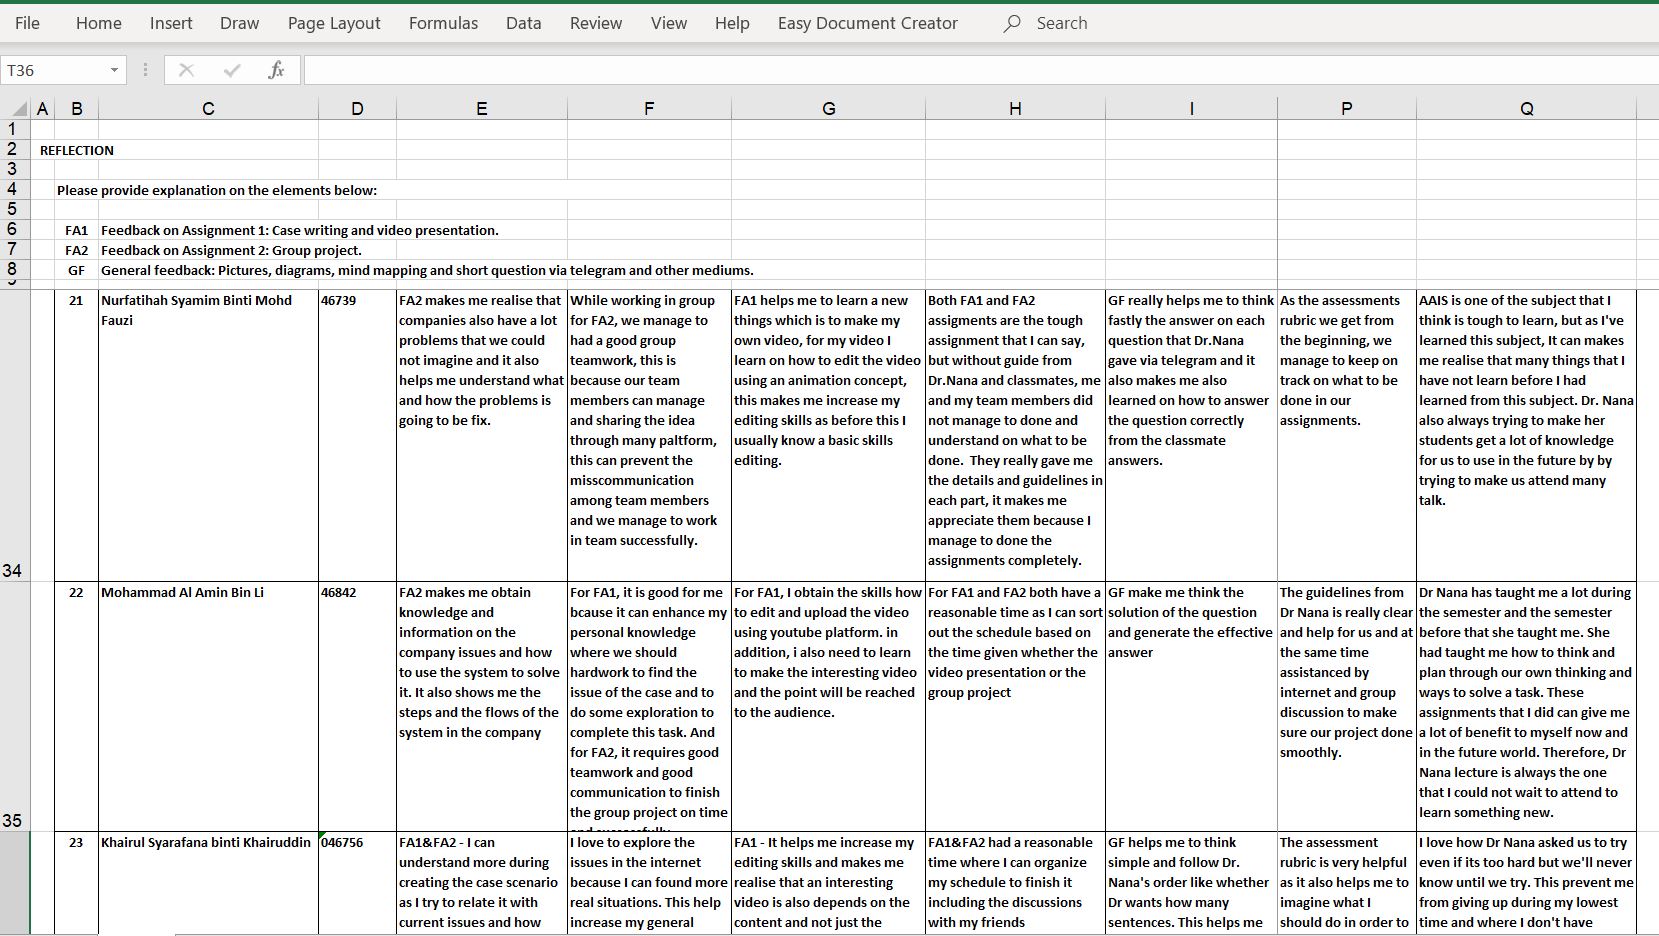Click the GF label cell
This screenshot has height=936, width=1659.
(x=77, y=270)
